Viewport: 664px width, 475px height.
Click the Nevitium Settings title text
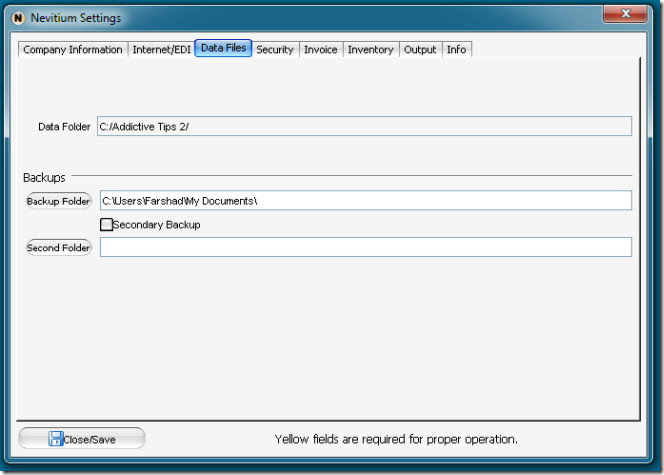[76, 18]
